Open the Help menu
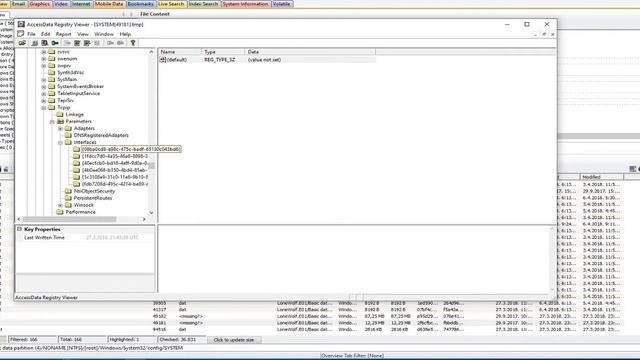Image resolution: width=640 pixels, height=360 pixels. pyautogui.click(x=125, y=34)
